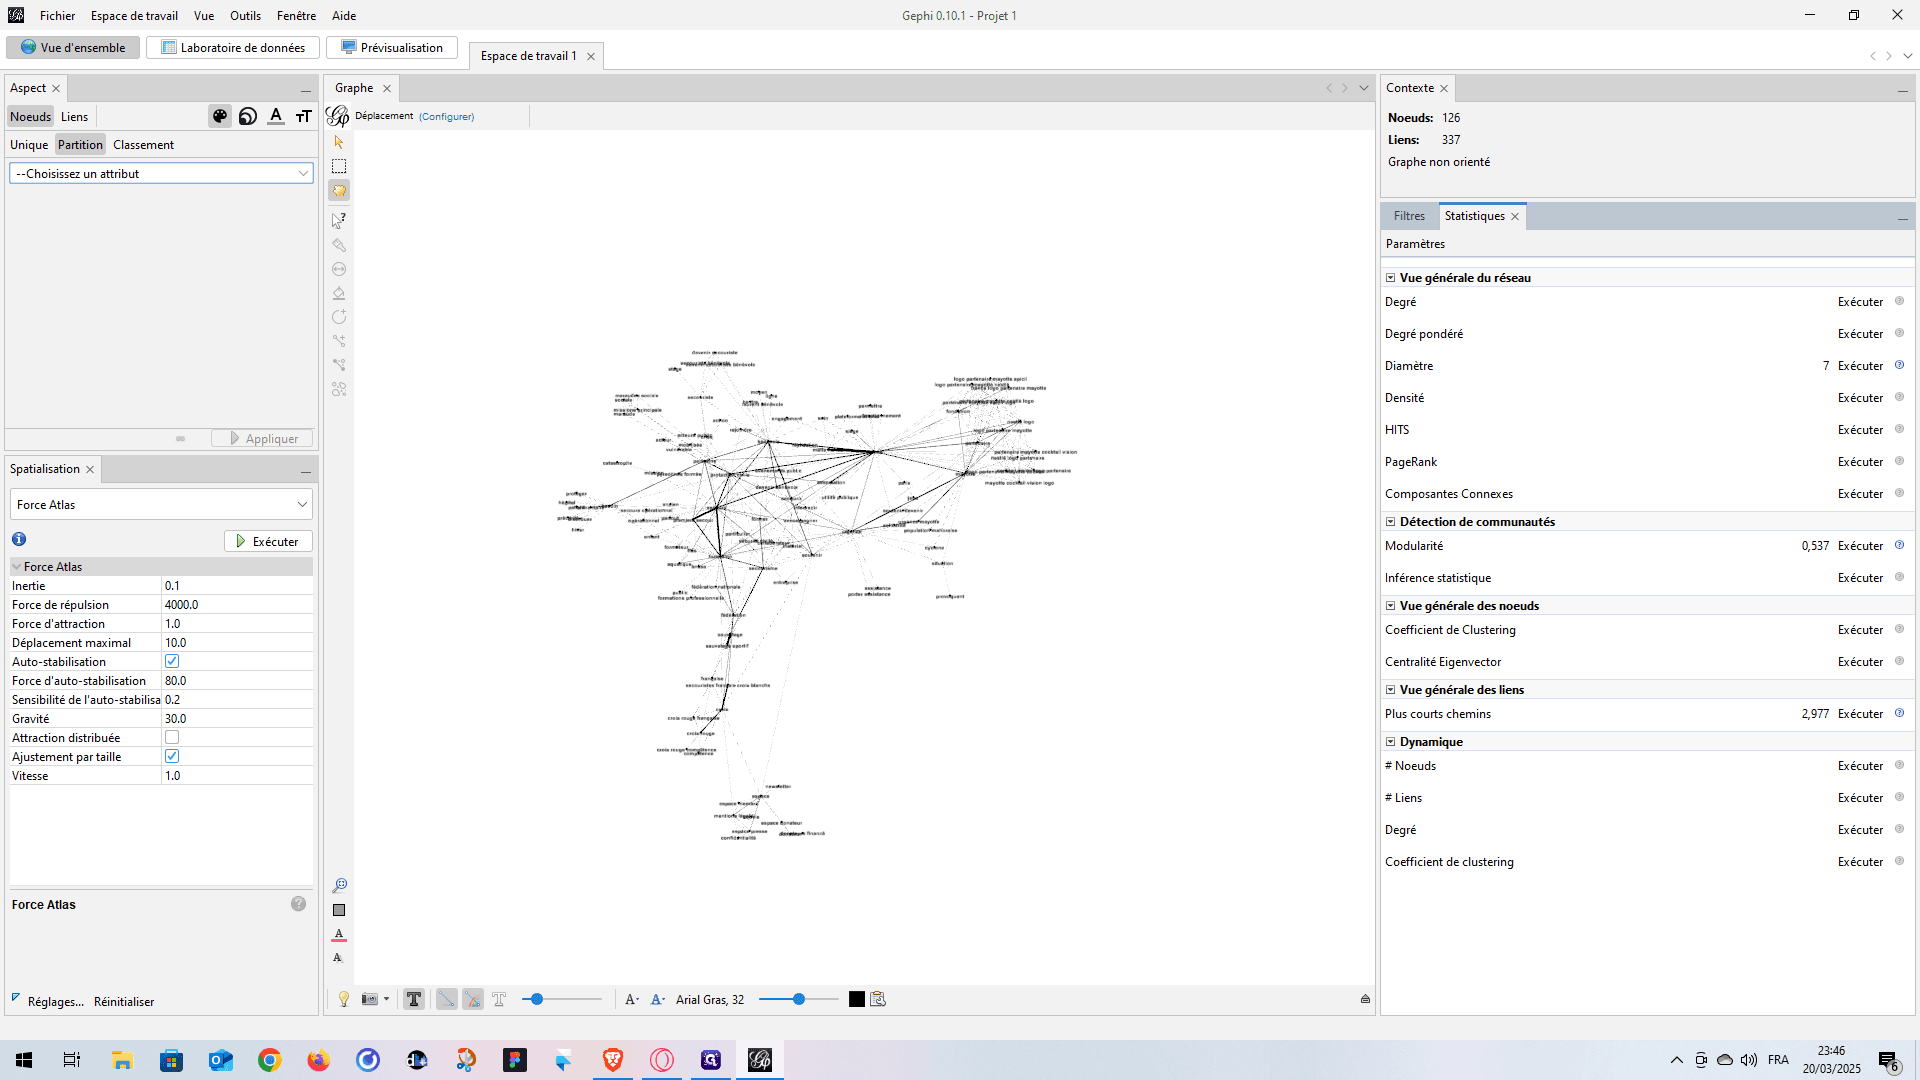Click the background color lightbulb icon
This screenshot has width=1920, height=1080.
coord(344,999)
